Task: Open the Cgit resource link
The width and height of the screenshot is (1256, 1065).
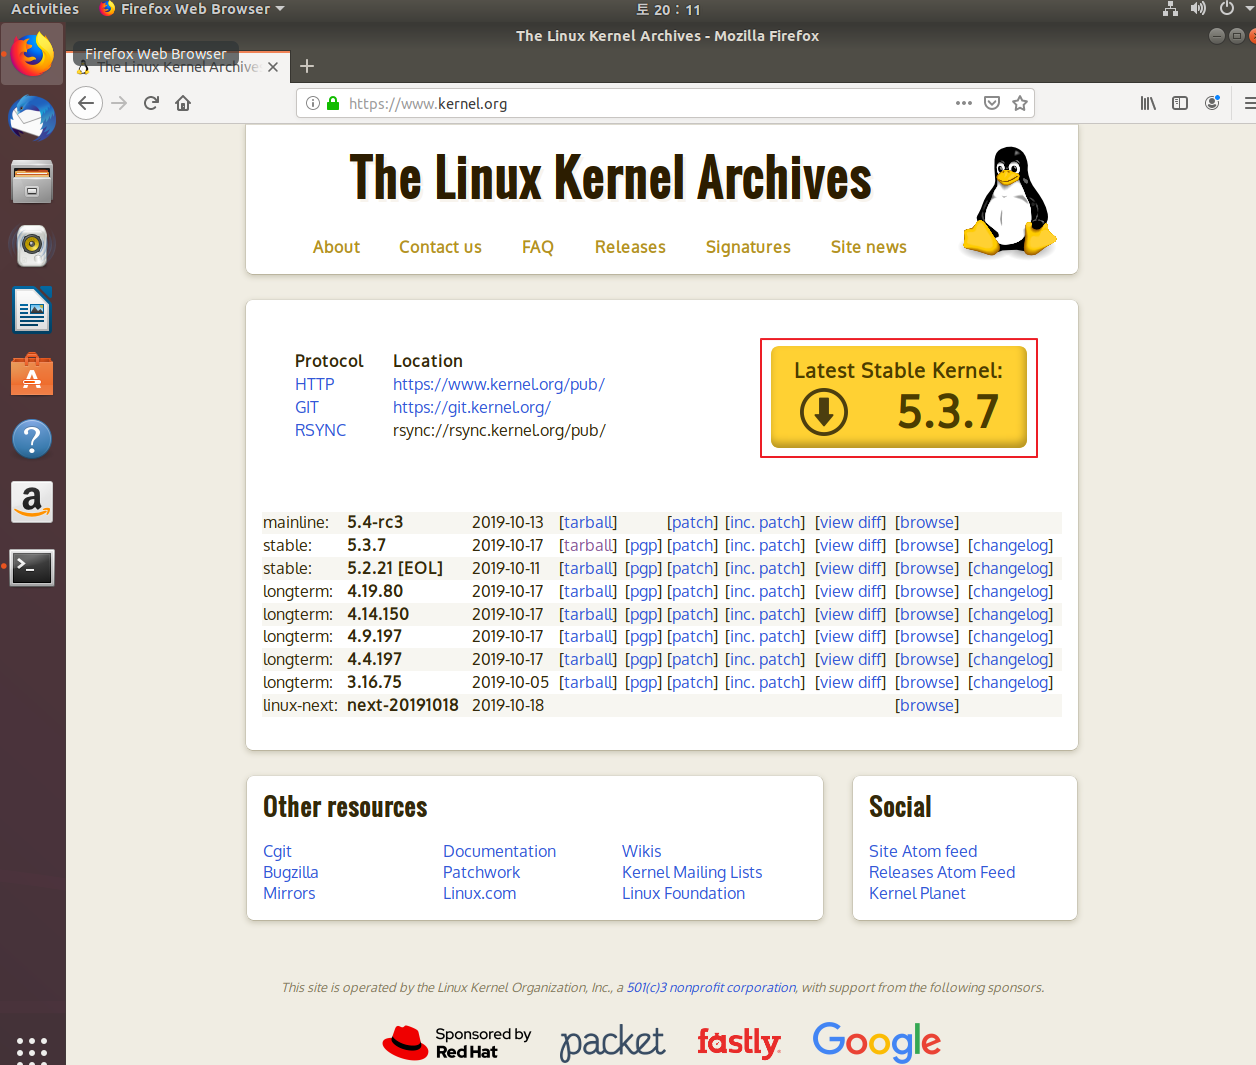Action: pos(277,851)
